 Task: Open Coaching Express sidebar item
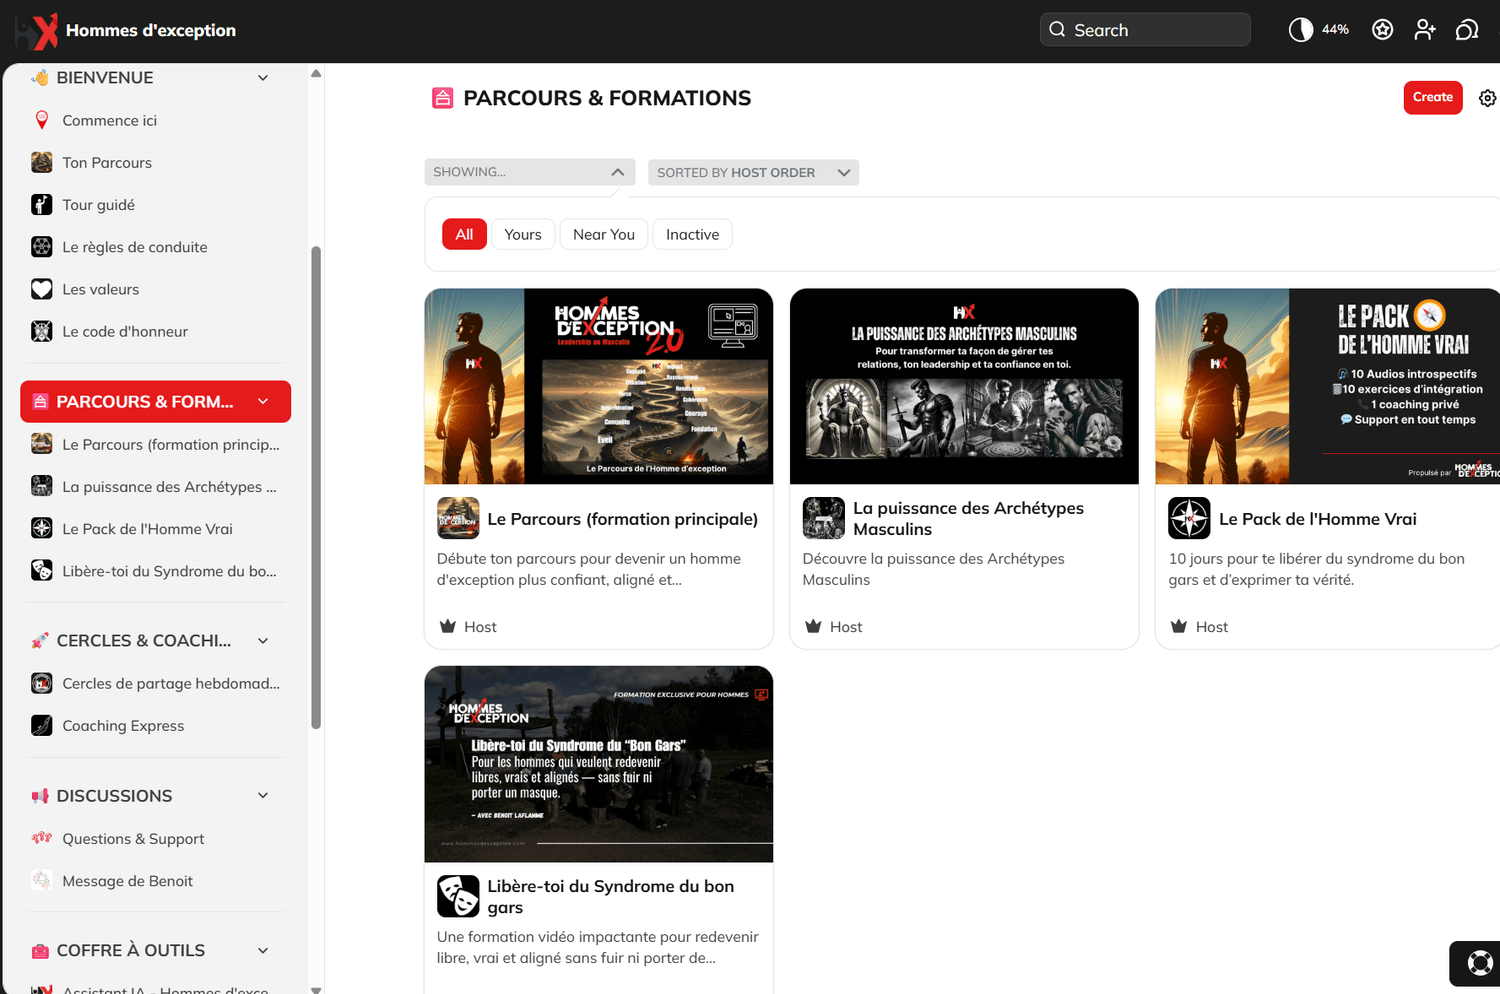coord(123,726)
